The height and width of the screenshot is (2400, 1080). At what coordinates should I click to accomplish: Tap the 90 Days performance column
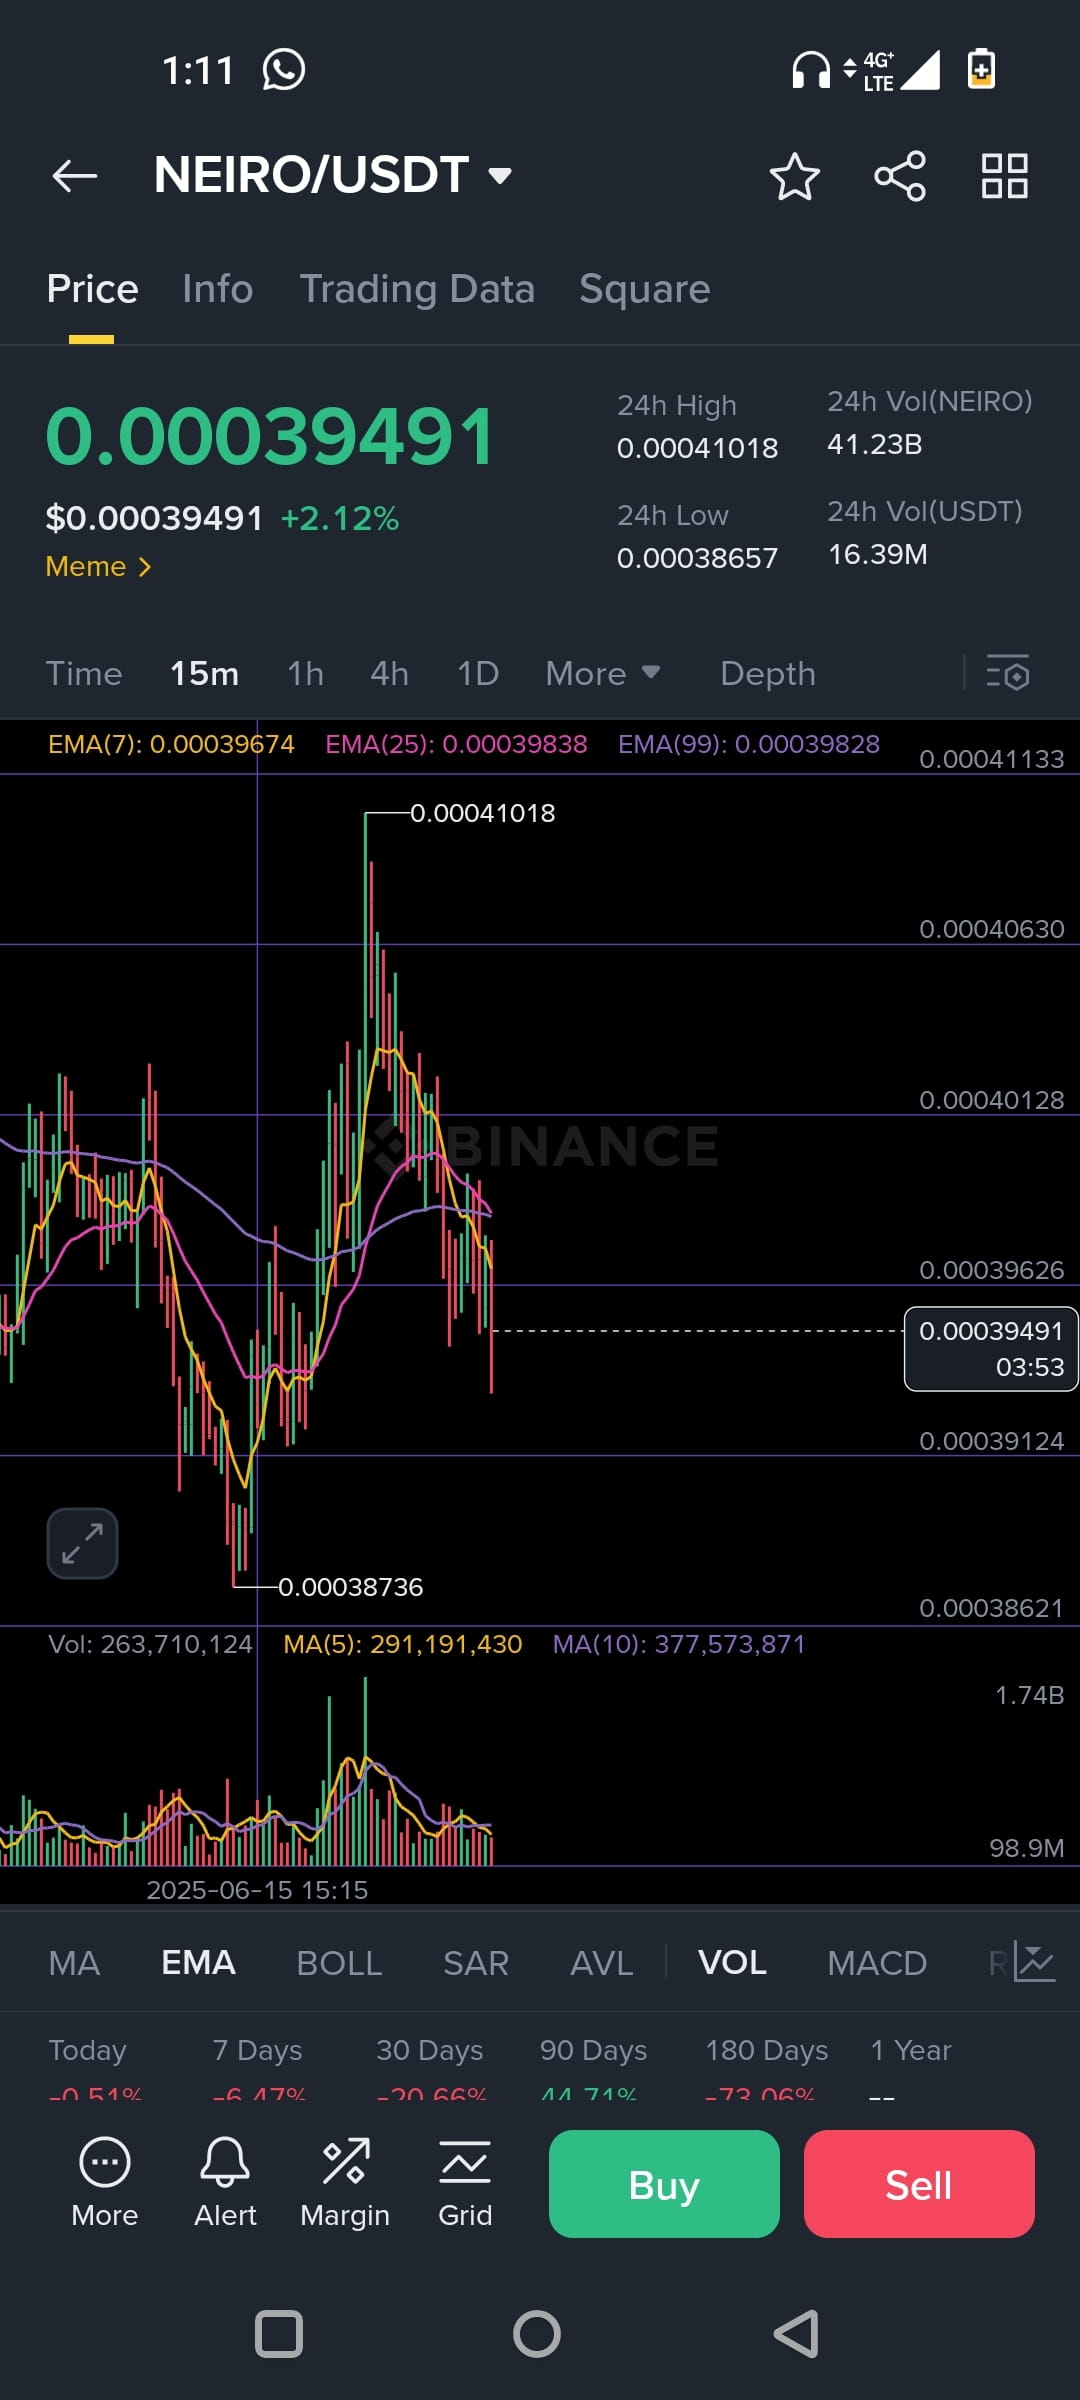pyautogui.click(x=594, y=2067)
